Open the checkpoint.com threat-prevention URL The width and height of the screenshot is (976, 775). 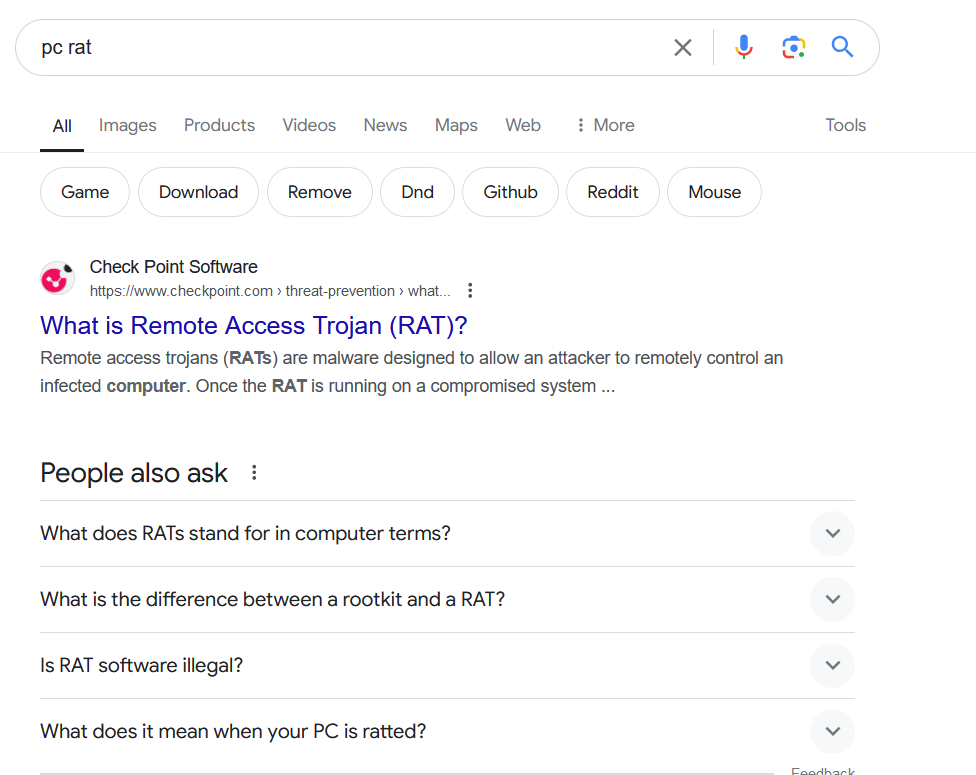(x=270, y=291)
